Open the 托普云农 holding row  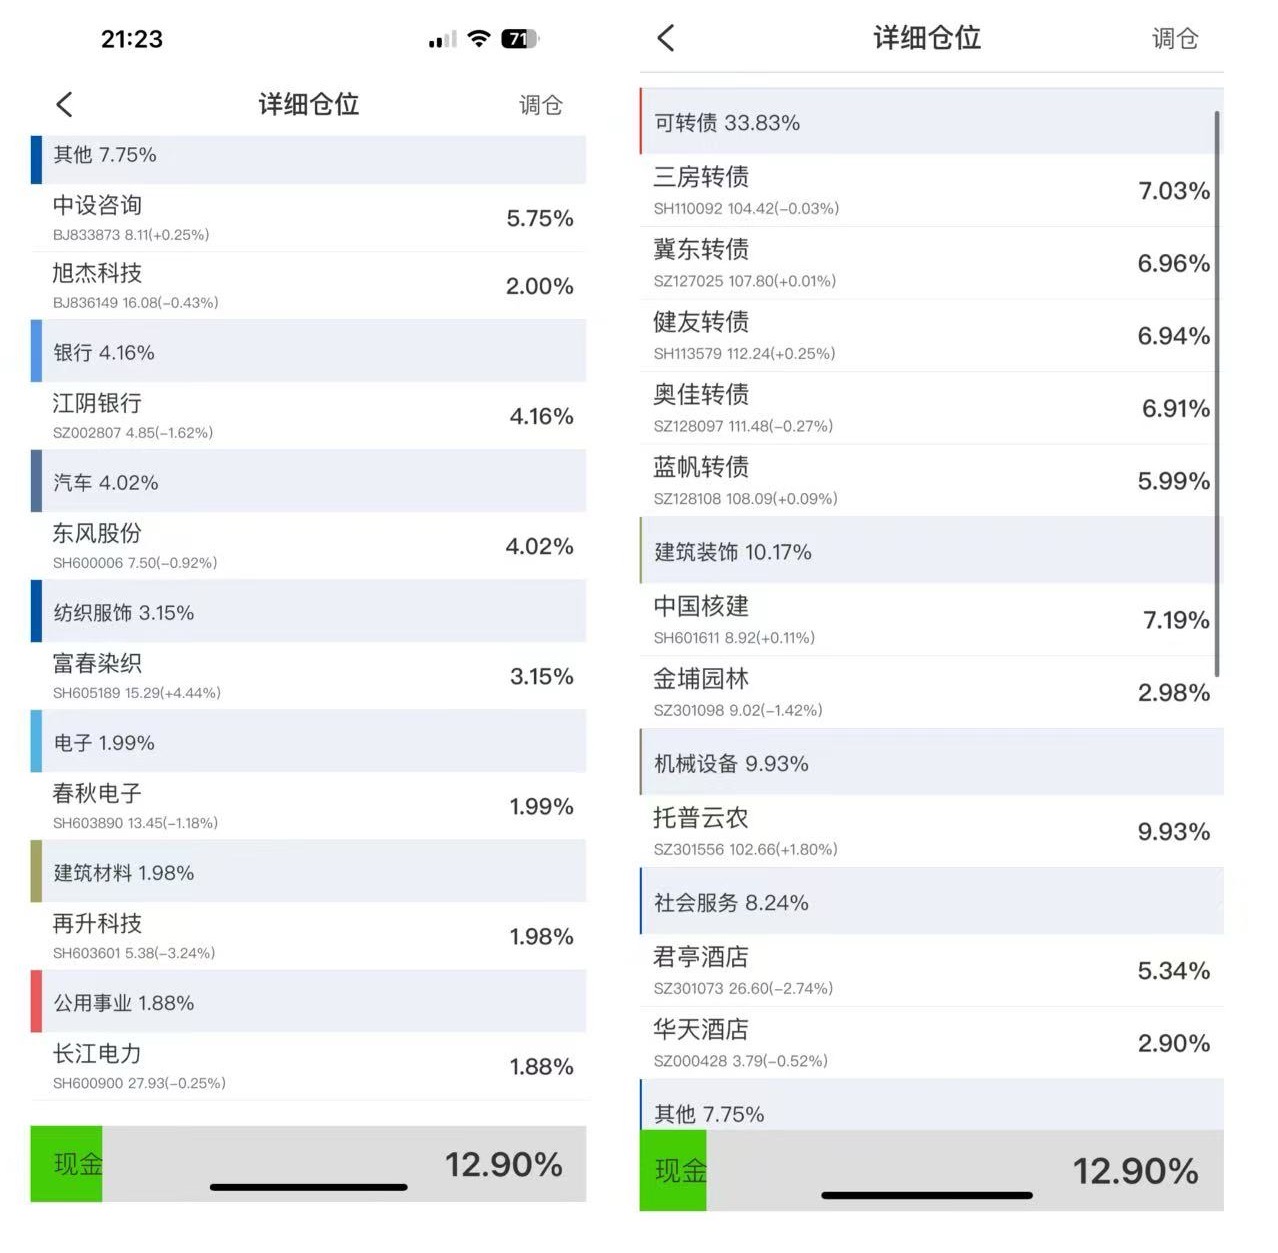[930, 831]
